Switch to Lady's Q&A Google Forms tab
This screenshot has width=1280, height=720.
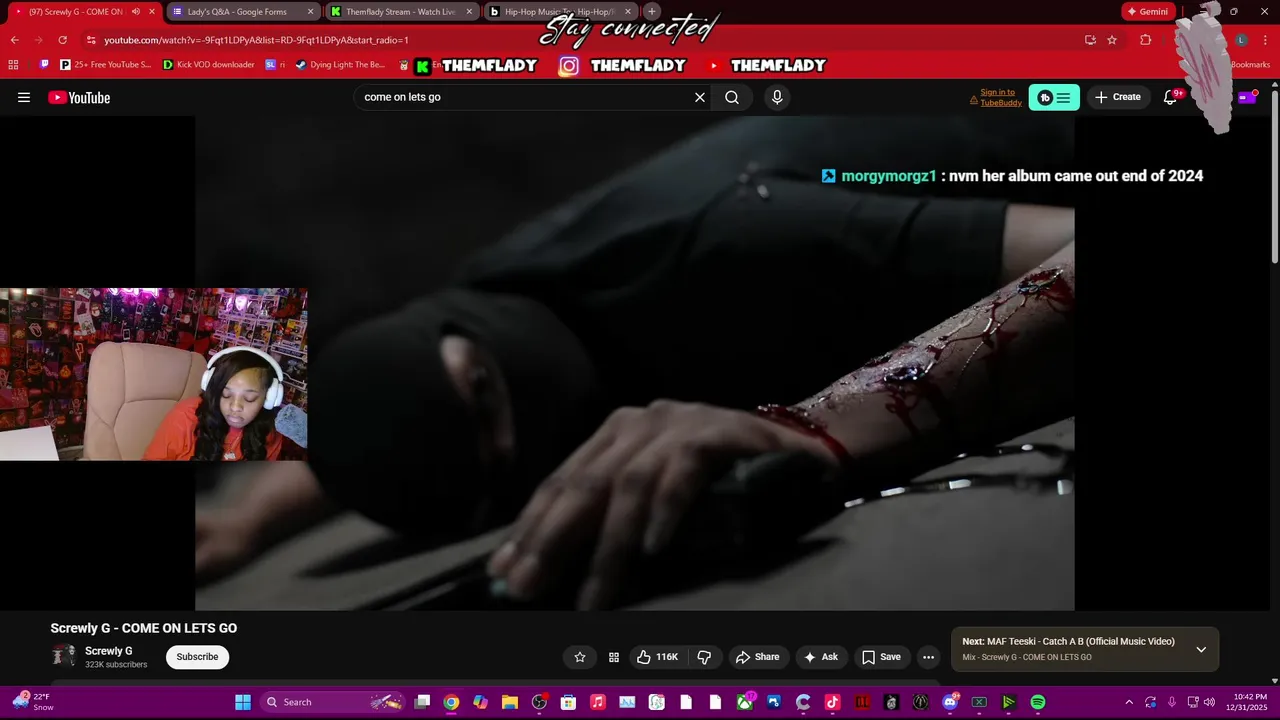[x=243, y=12]
